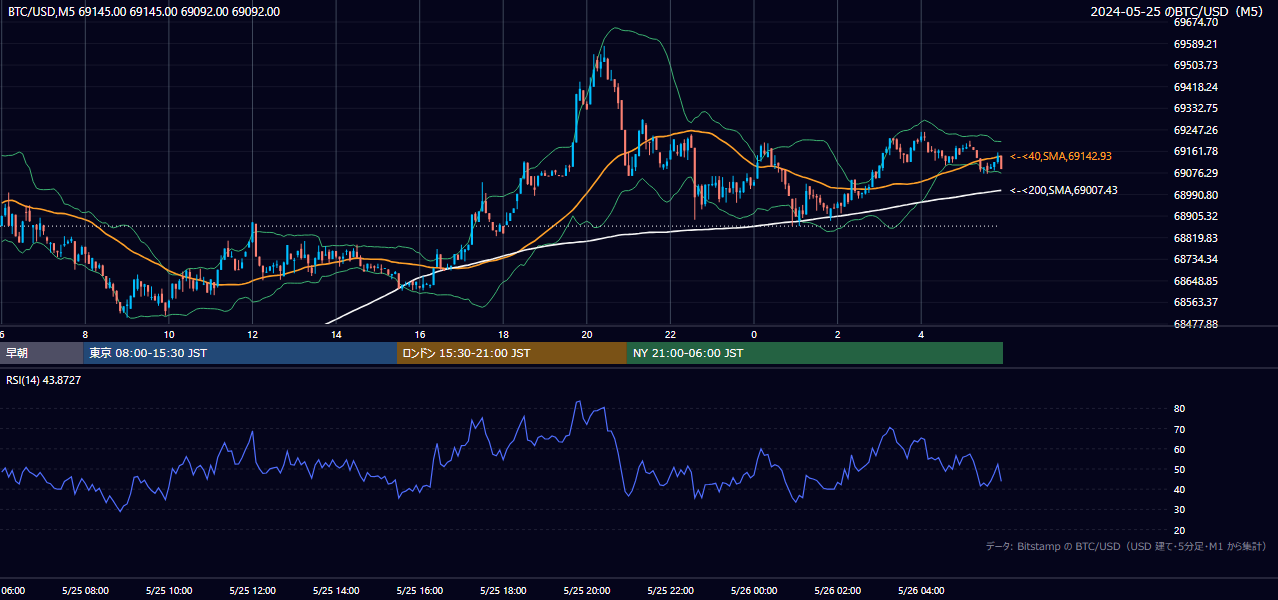Click the '5/25 22:00' time label

(670, 590)
